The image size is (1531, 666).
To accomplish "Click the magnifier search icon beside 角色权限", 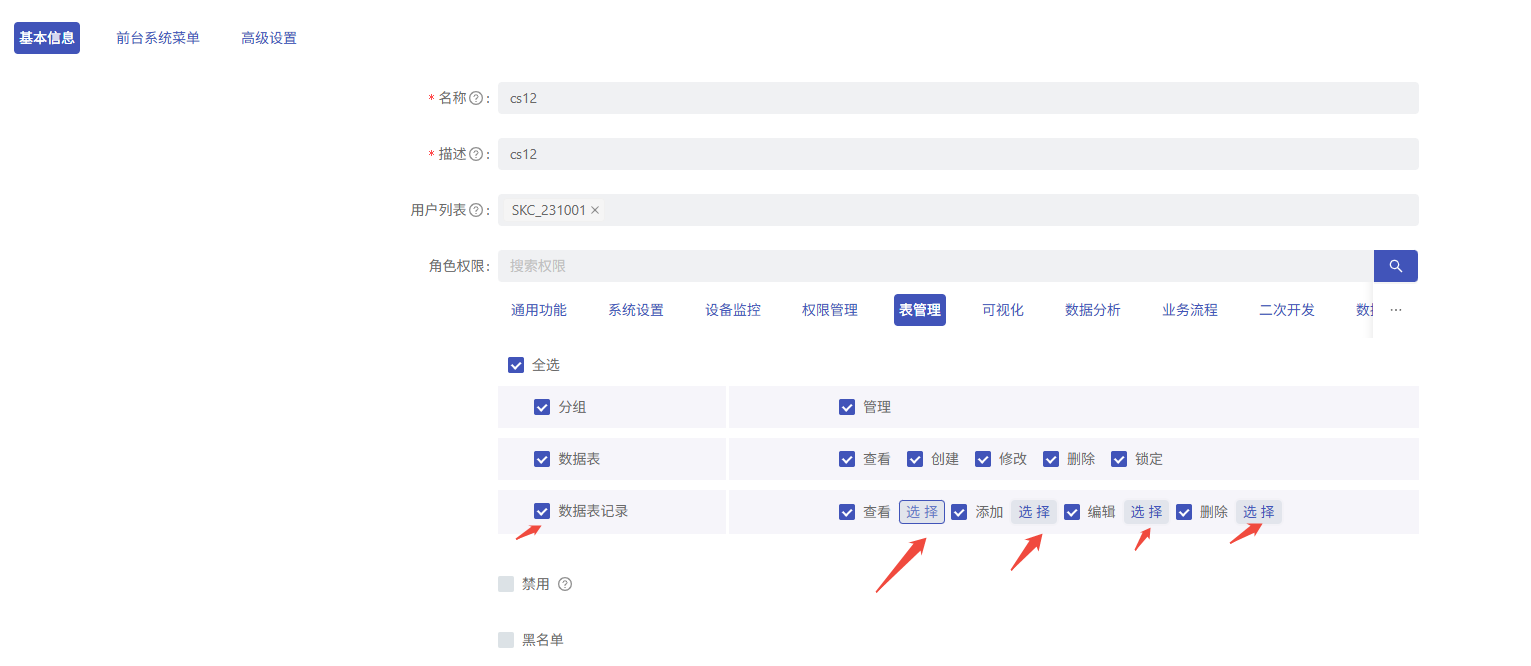I will [x=1395, y=265].
